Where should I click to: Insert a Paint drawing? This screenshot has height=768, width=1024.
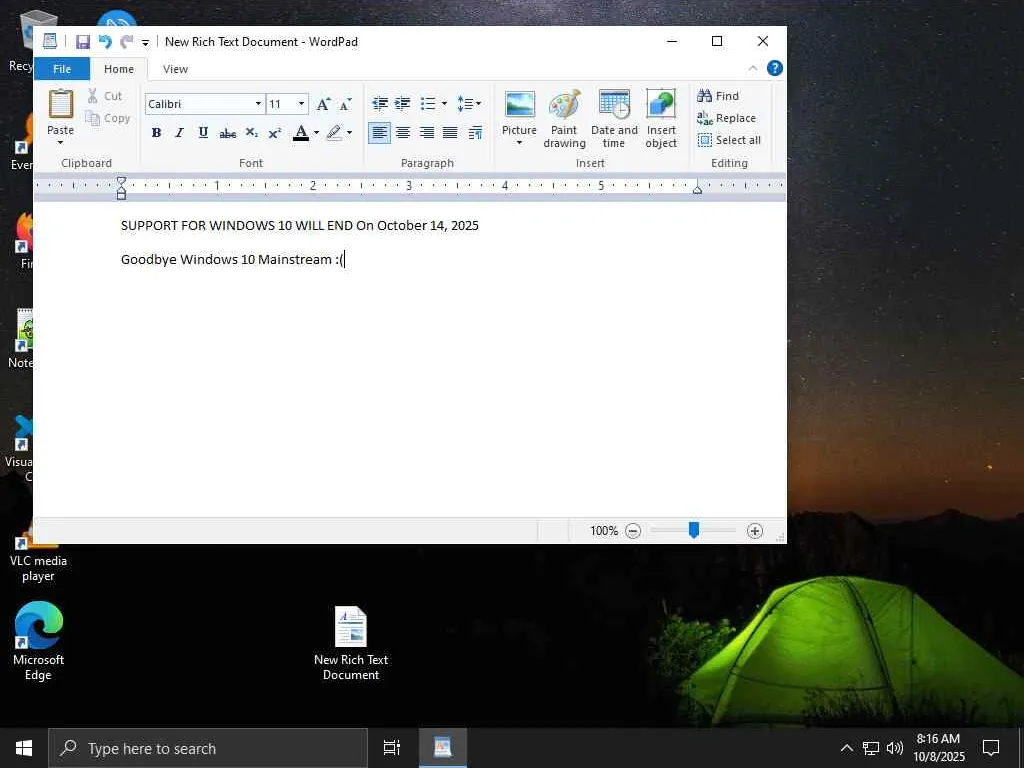pyautogui.click(x=564, y=118)
